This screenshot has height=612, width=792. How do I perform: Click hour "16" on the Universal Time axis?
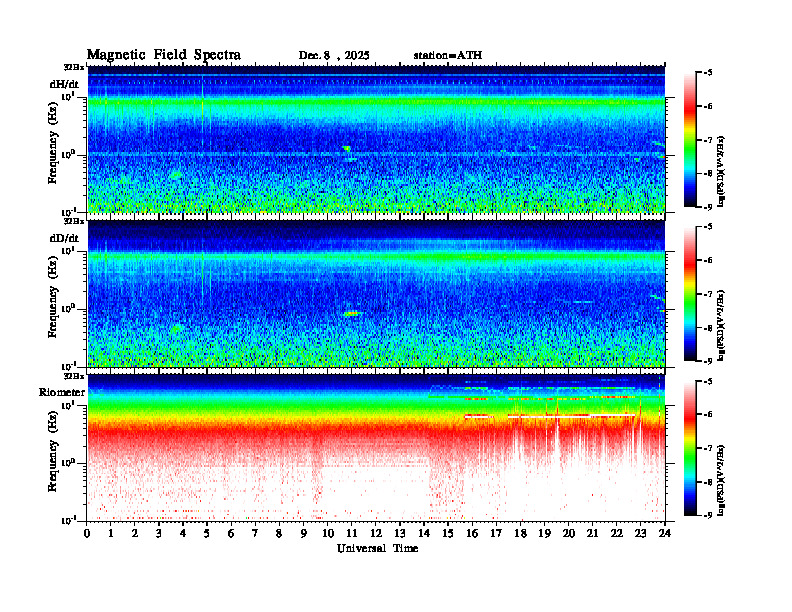point(472,534)
